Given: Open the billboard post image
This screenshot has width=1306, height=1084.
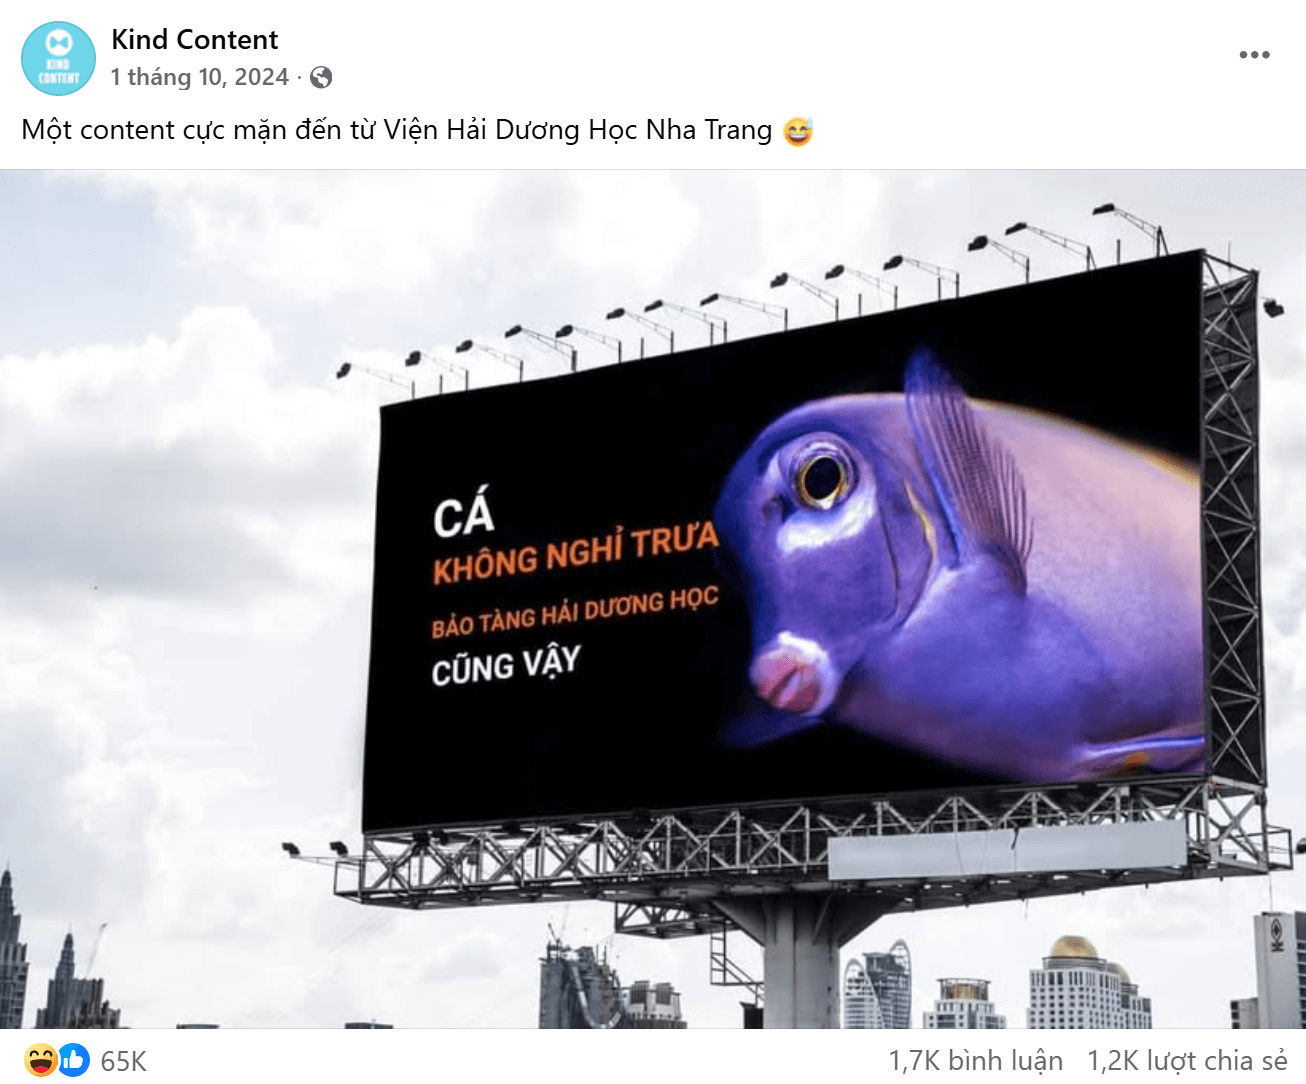Looking at the screenshot, I should tap(653, 599).
